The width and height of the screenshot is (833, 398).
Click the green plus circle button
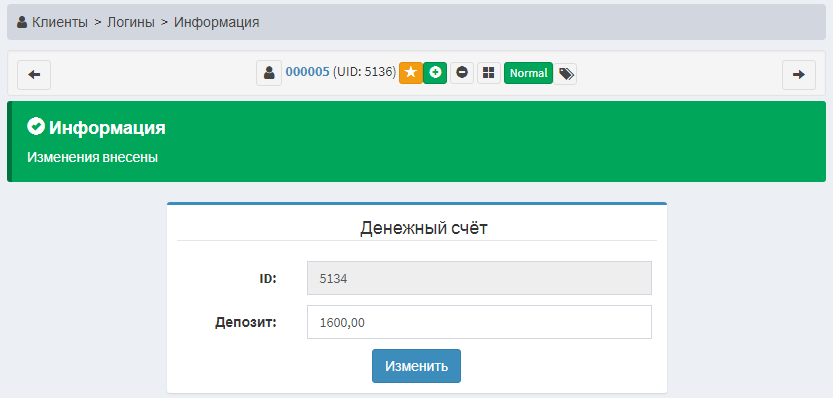pos(435,73)
